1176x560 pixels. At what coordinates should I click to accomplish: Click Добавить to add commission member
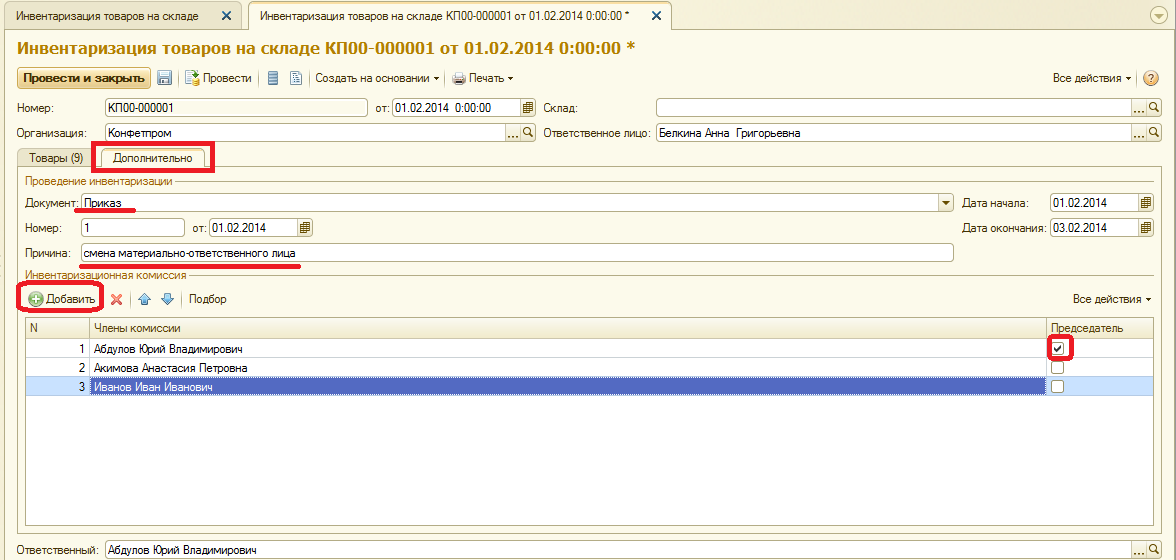tap(62, 299)
